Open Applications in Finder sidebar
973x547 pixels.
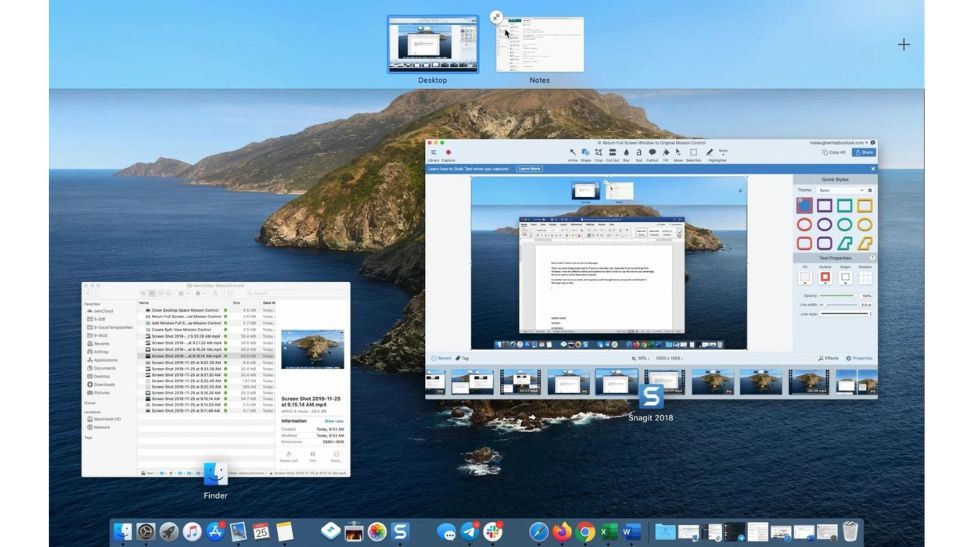[102, 360]
